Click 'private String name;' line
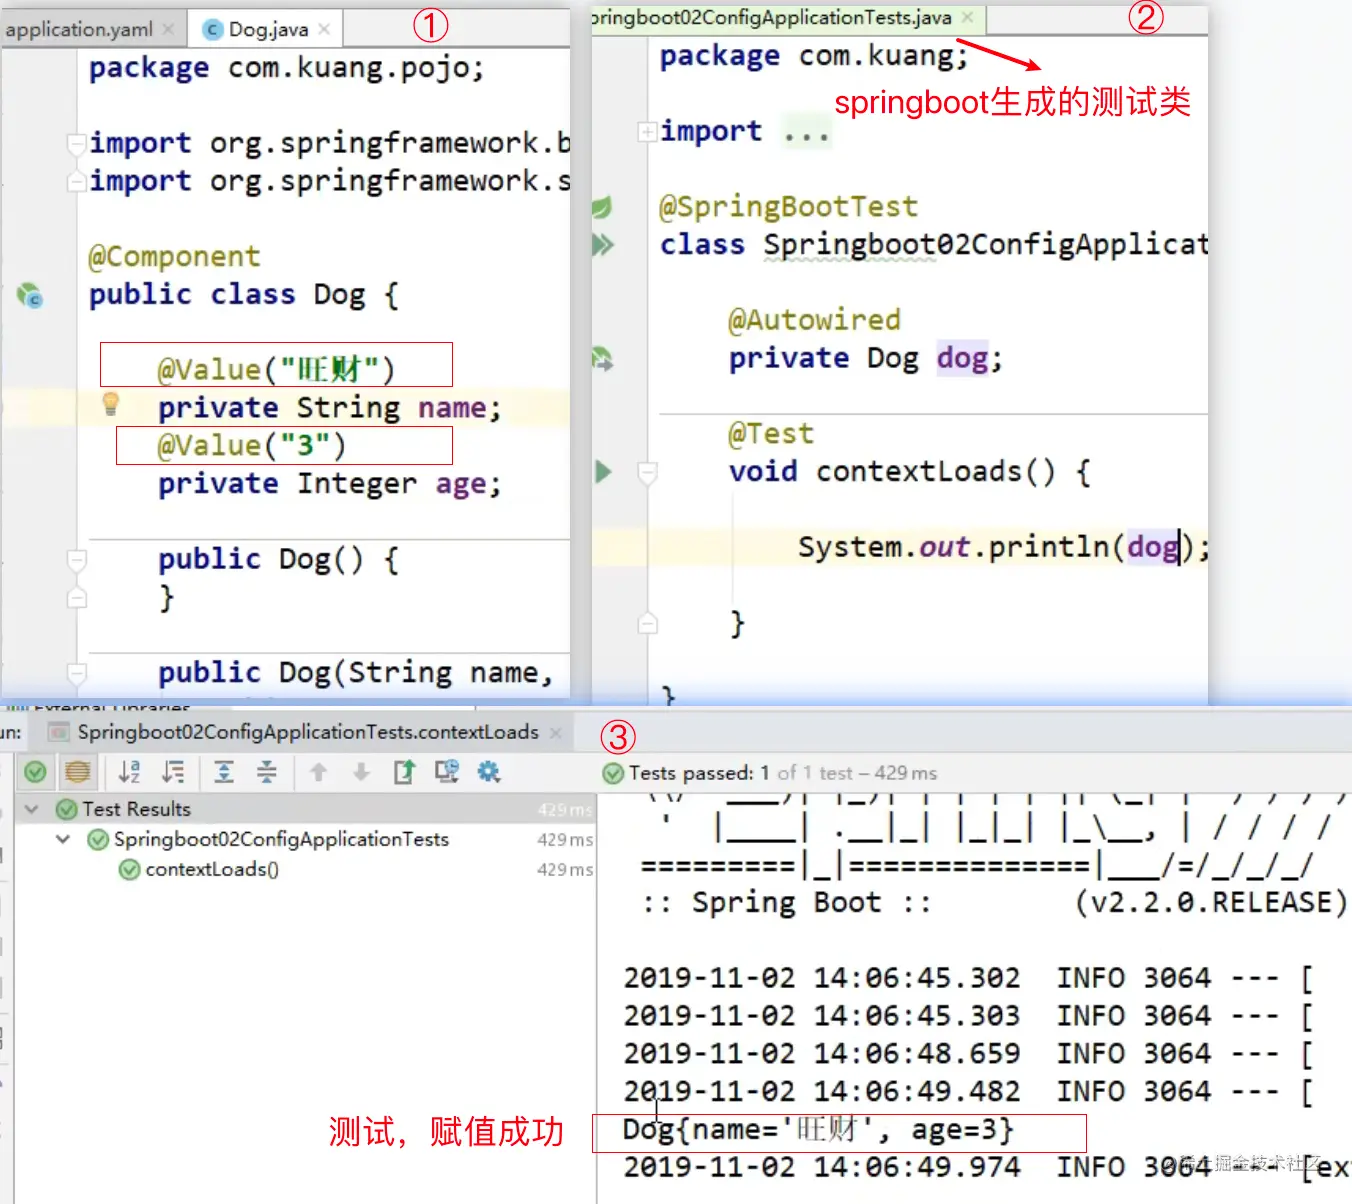1352x1204 pixels. pyautogui.click(x=329, y=408)
